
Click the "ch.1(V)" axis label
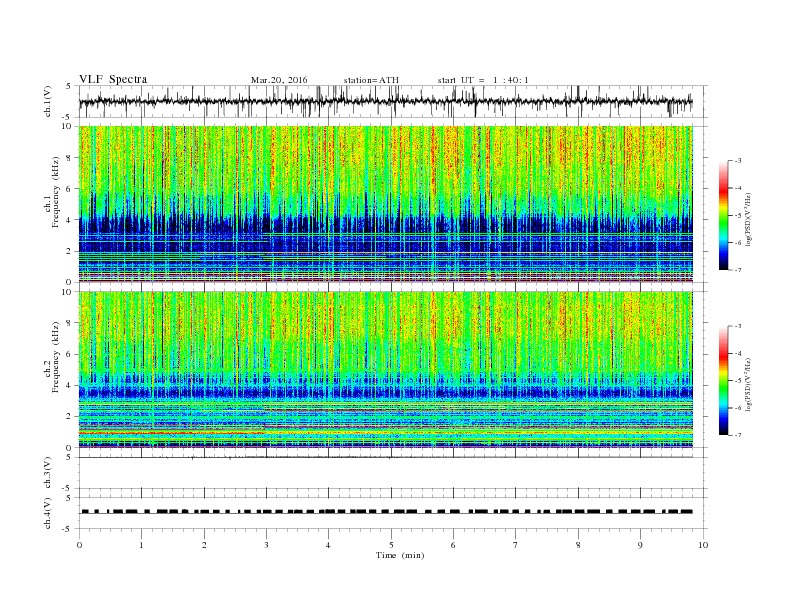(48, 102)
